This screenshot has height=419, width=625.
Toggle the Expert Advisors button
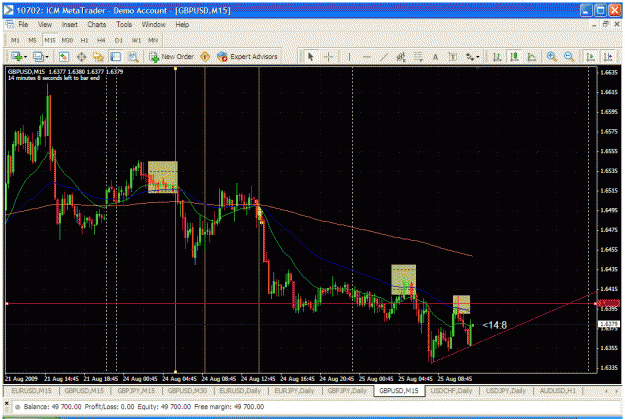click(247, 57)
